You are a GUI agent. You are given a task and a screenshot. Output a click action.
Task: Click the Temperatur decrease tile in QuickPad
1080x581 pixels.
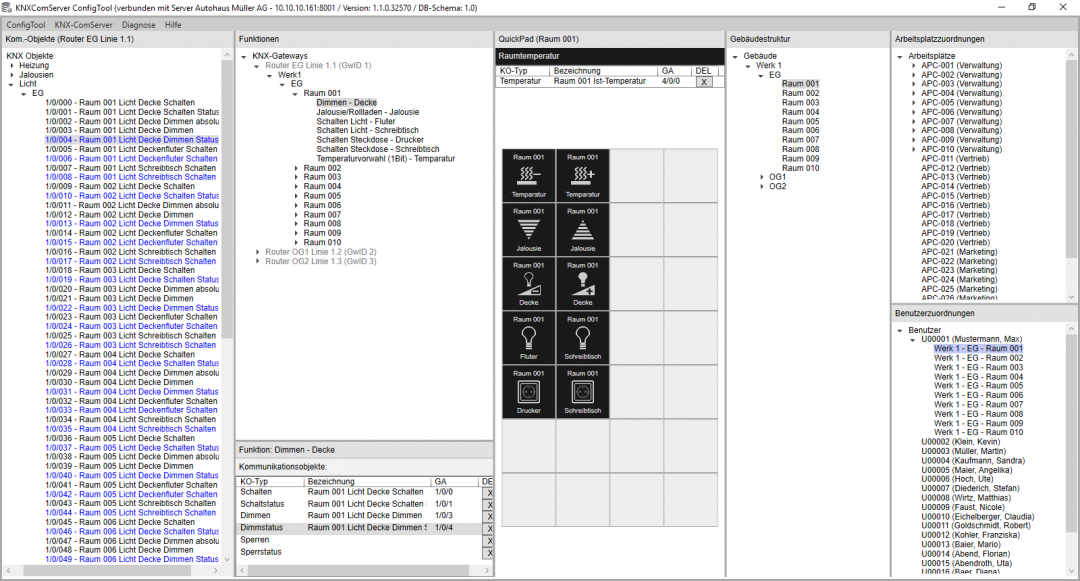tap(529, 176)
